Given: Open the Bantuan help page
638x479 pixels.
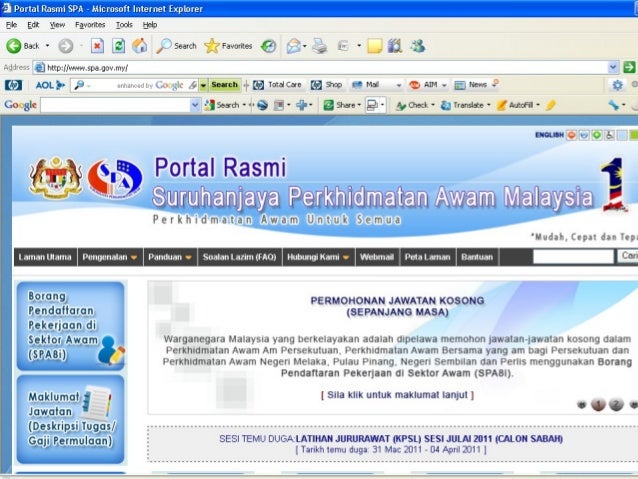Looking at the screenshot, I should point(477,257).
